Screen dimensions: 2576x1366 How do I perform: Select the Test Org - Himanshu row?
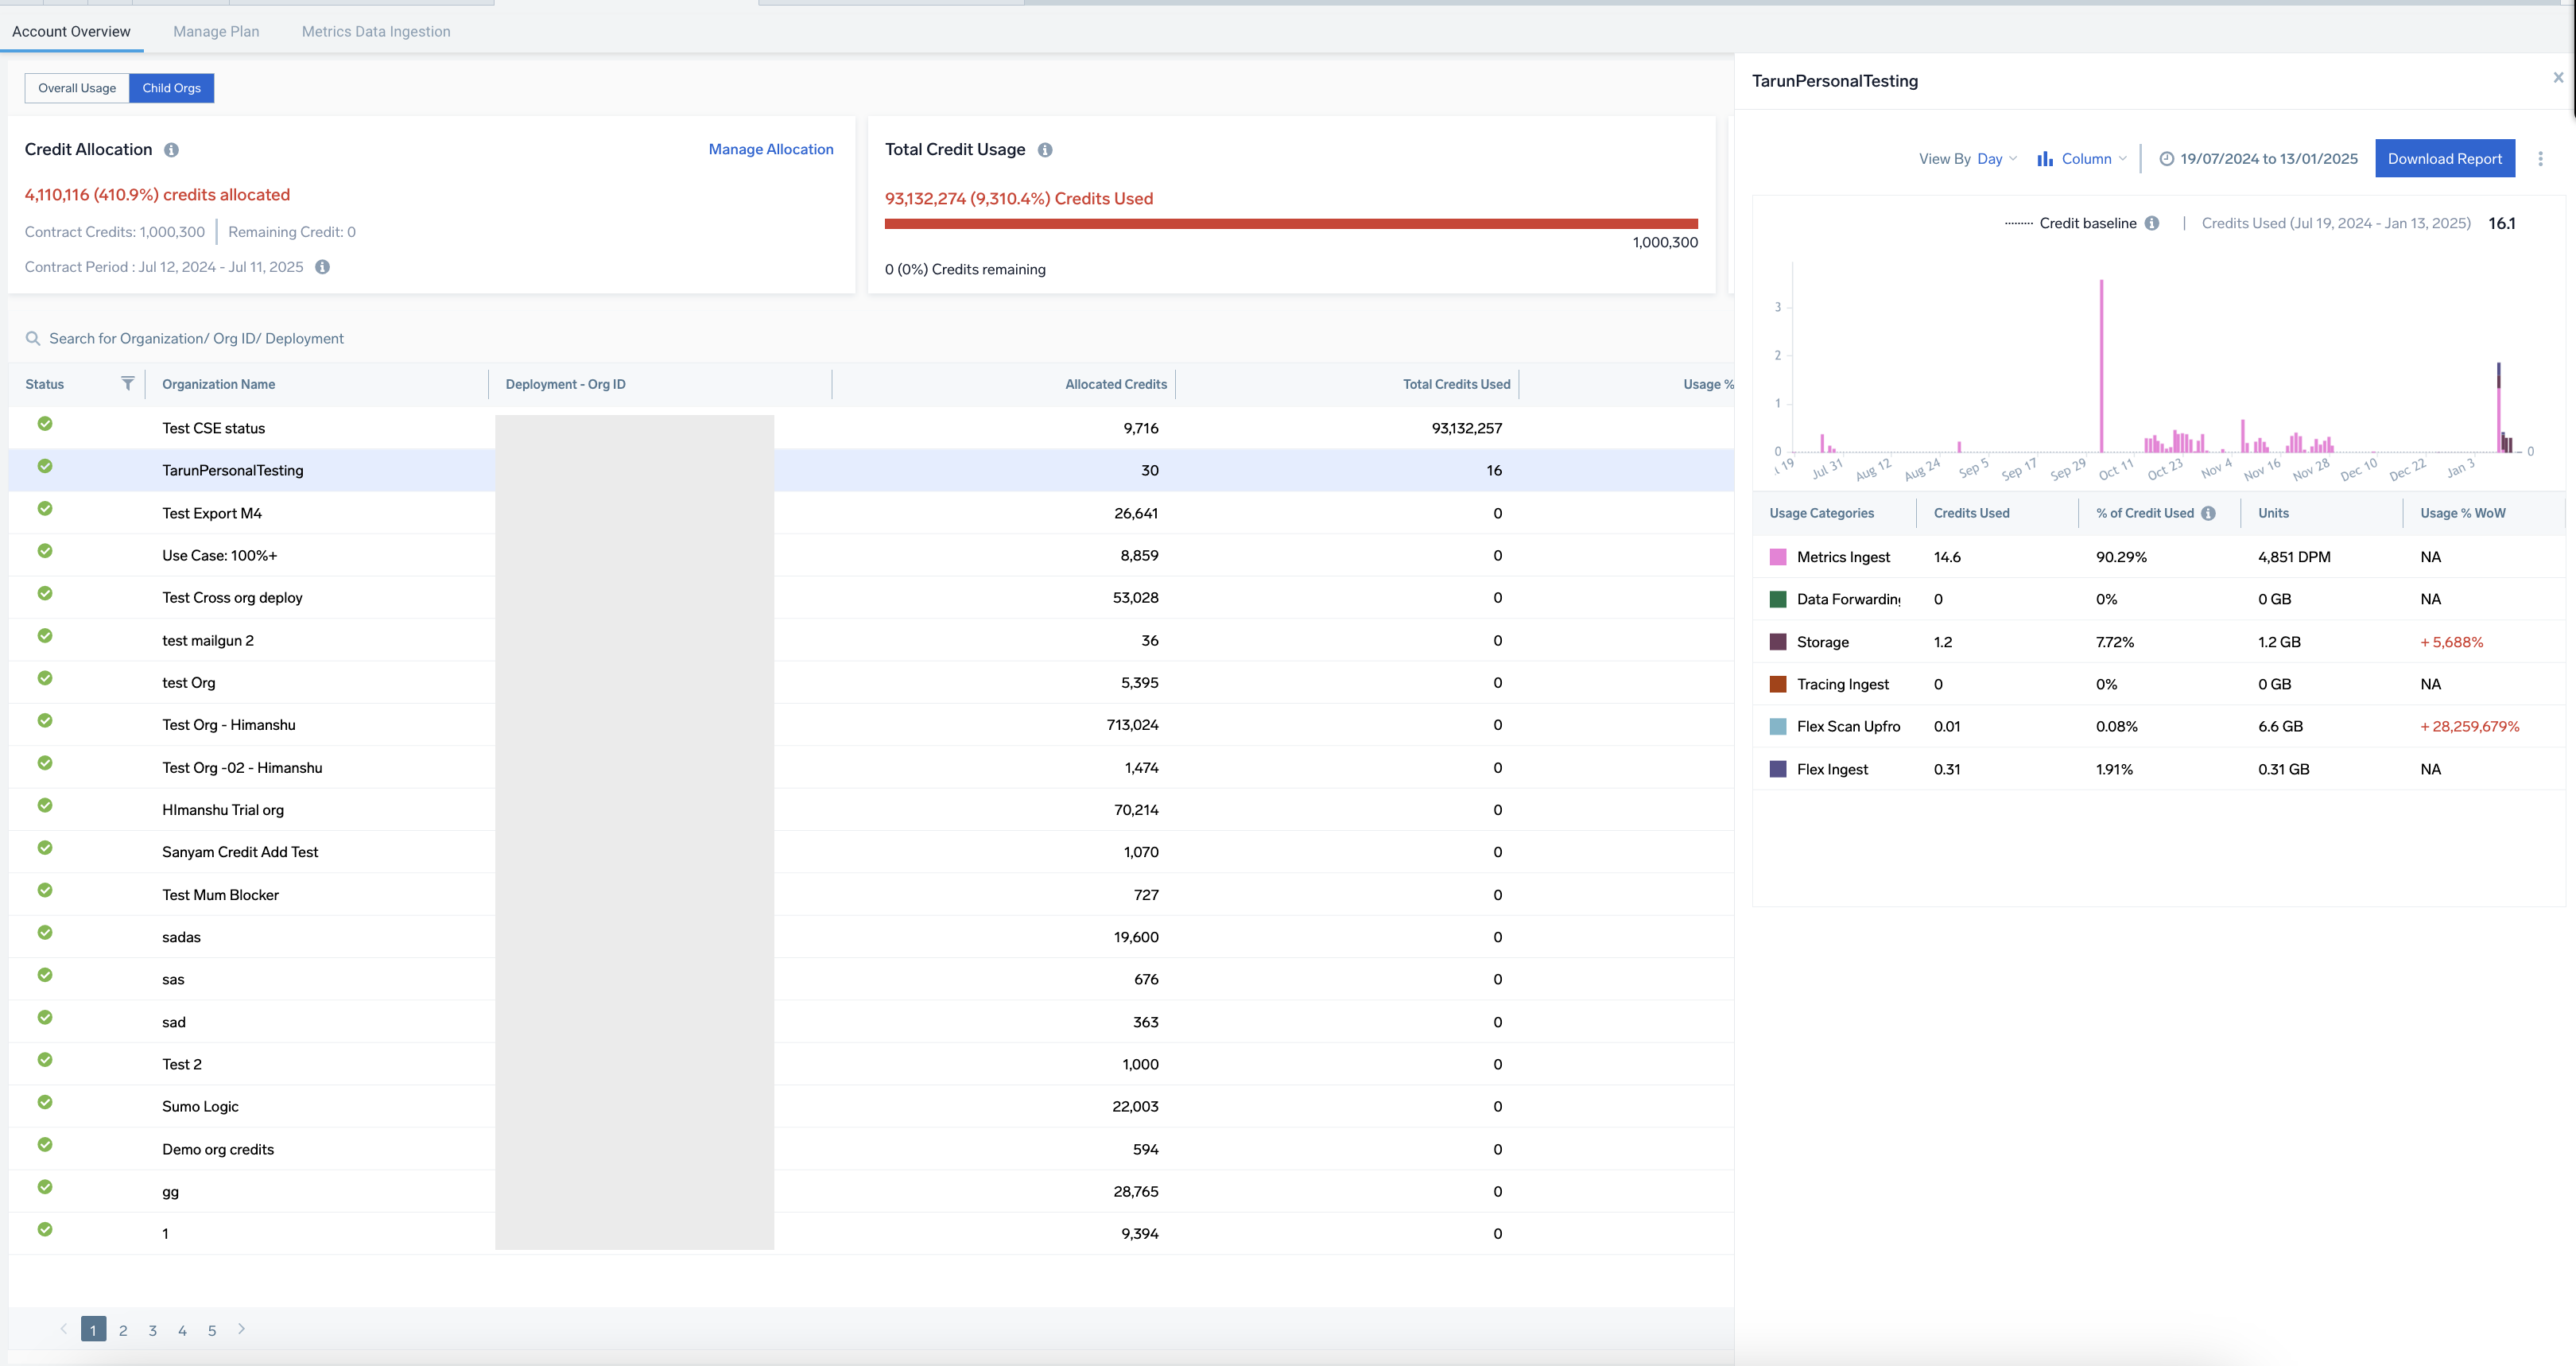871,725
